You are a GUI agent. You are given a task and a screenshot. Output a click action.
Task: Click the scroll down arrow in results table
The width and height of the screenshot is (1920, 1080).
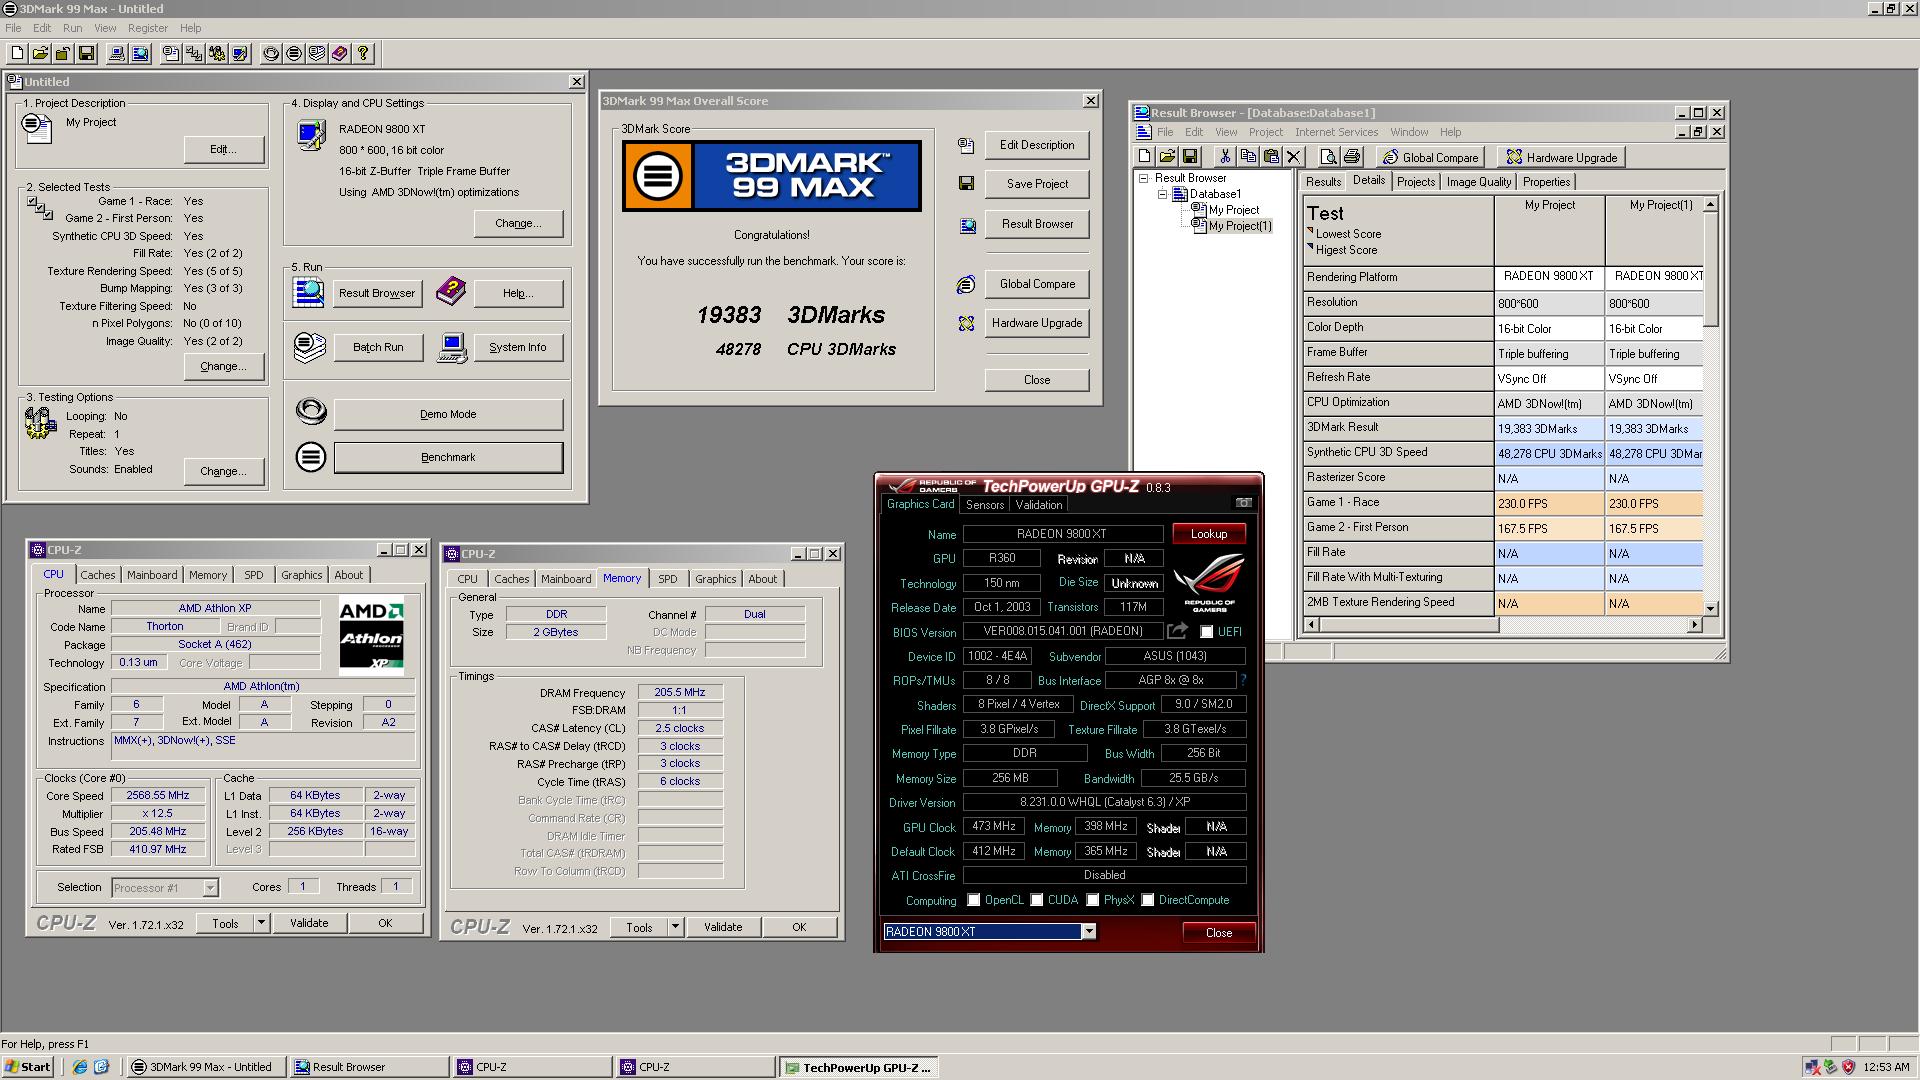point(1711,608)
